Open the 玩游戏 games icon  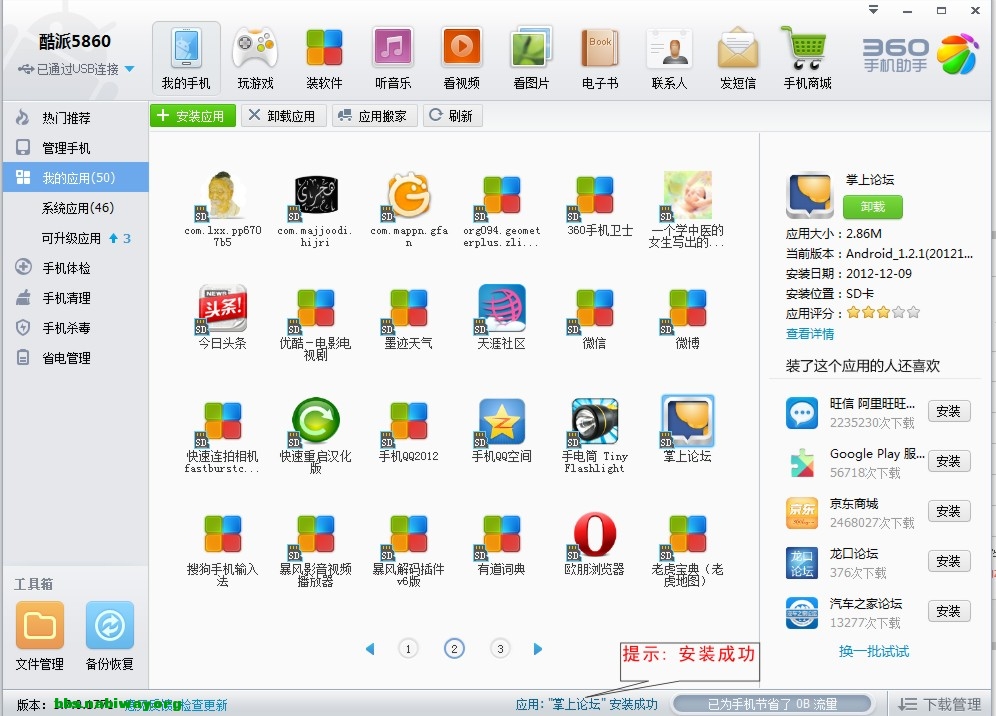(255, 50)
